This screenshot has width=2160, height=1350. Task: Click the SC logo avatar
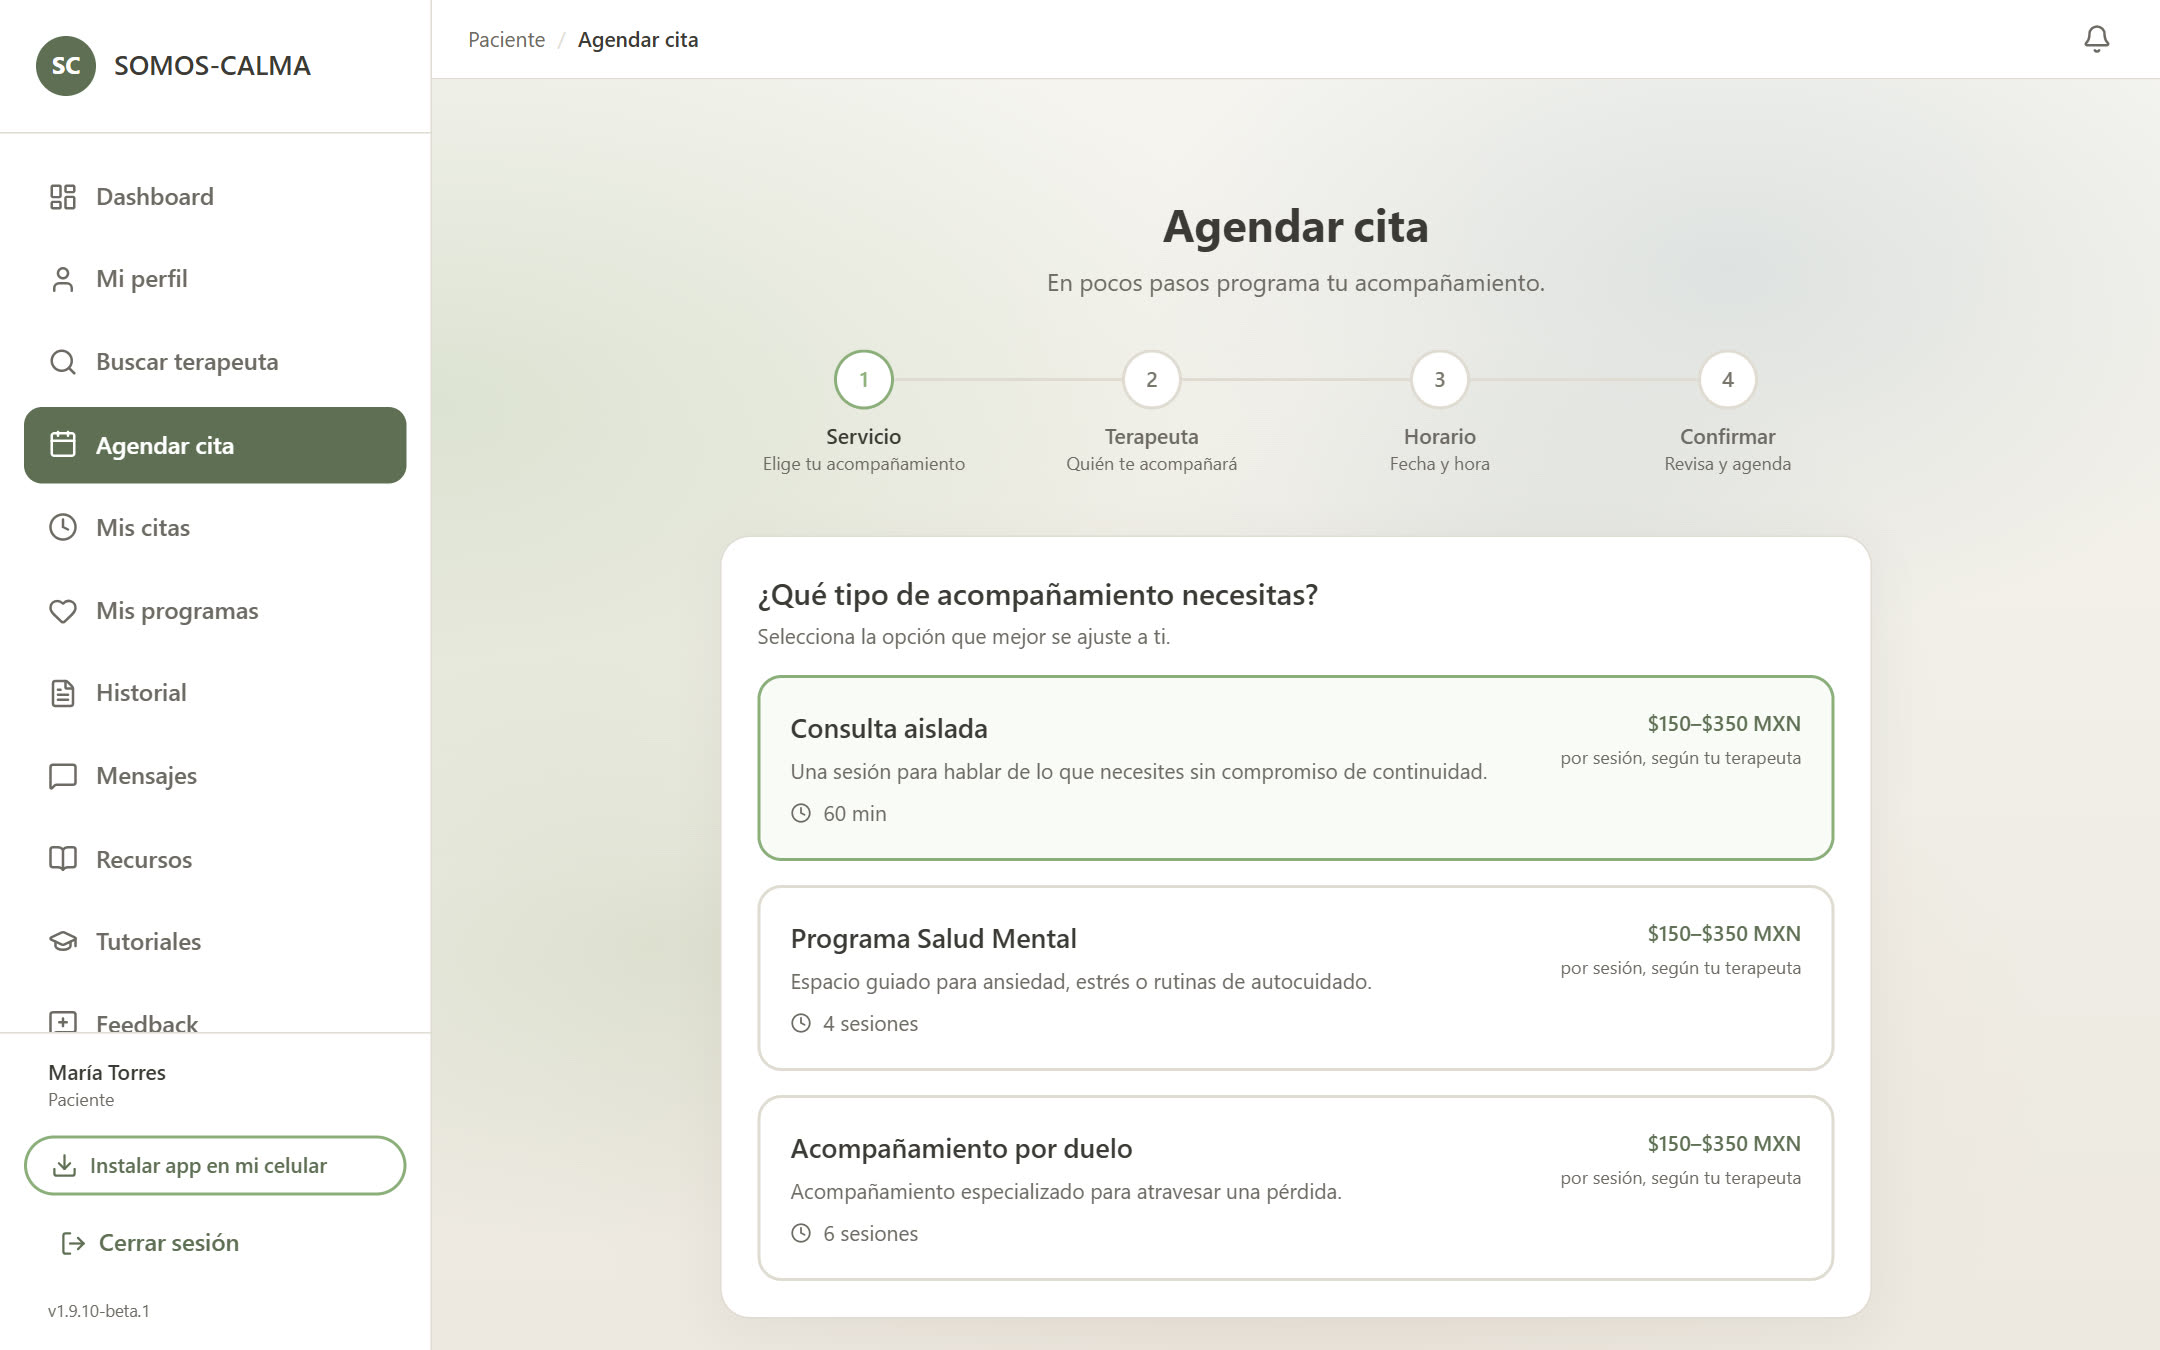point(66,66)
